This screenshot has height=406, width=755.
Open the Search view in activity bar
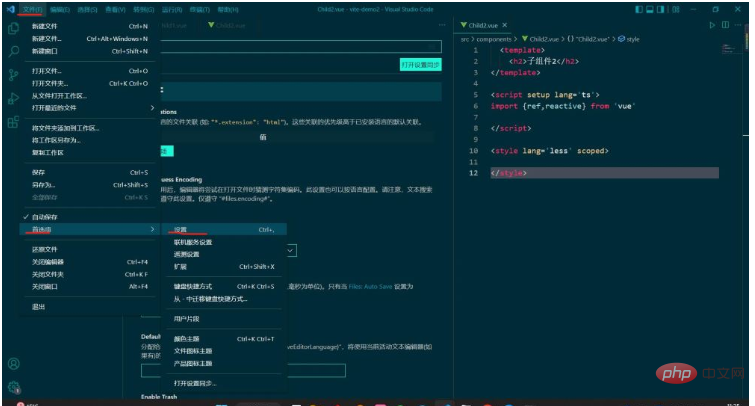[x=13, y=51]
